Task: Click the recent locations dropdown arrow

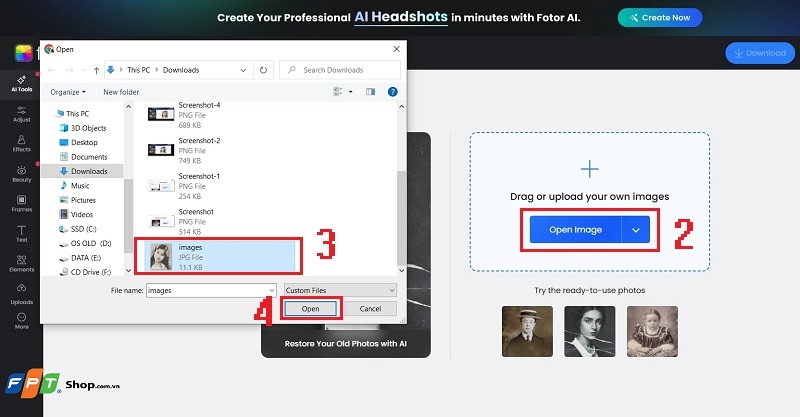Action: point(82,70)
